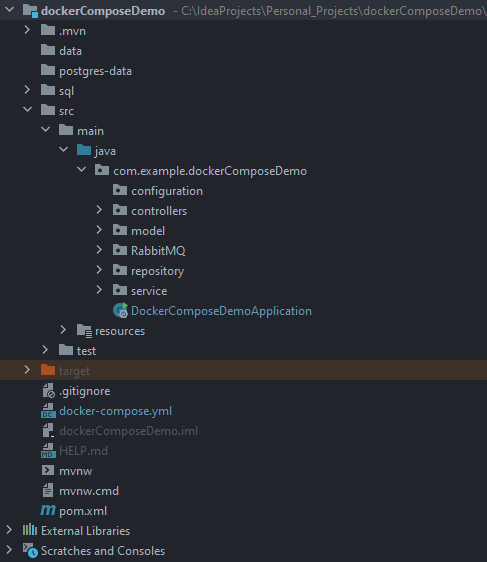Expand the RabbitMQ package node
Screen dimensions: 487x562
[99, 250]
